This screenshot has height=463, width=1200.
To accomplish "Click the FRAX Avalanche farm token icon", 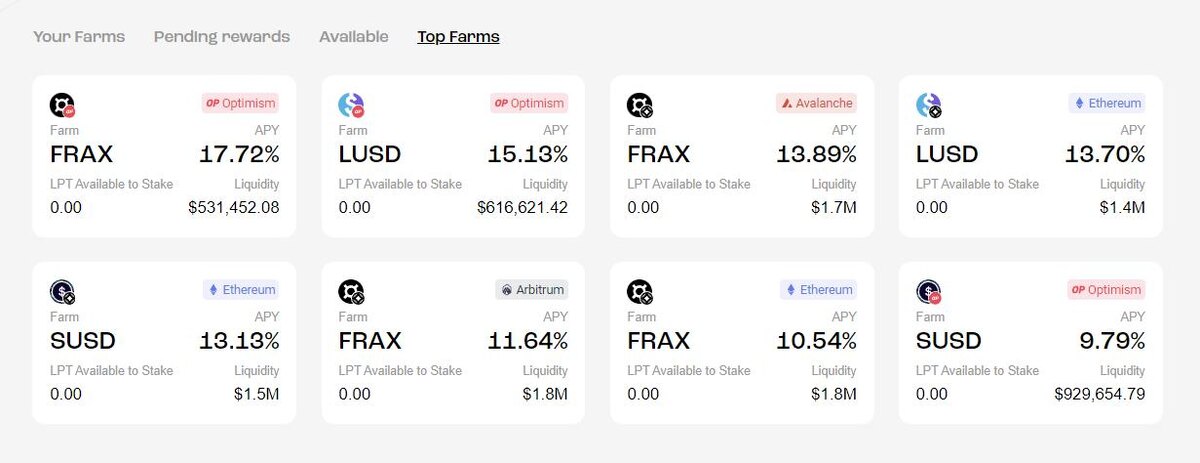I will (x=640, y=104).
